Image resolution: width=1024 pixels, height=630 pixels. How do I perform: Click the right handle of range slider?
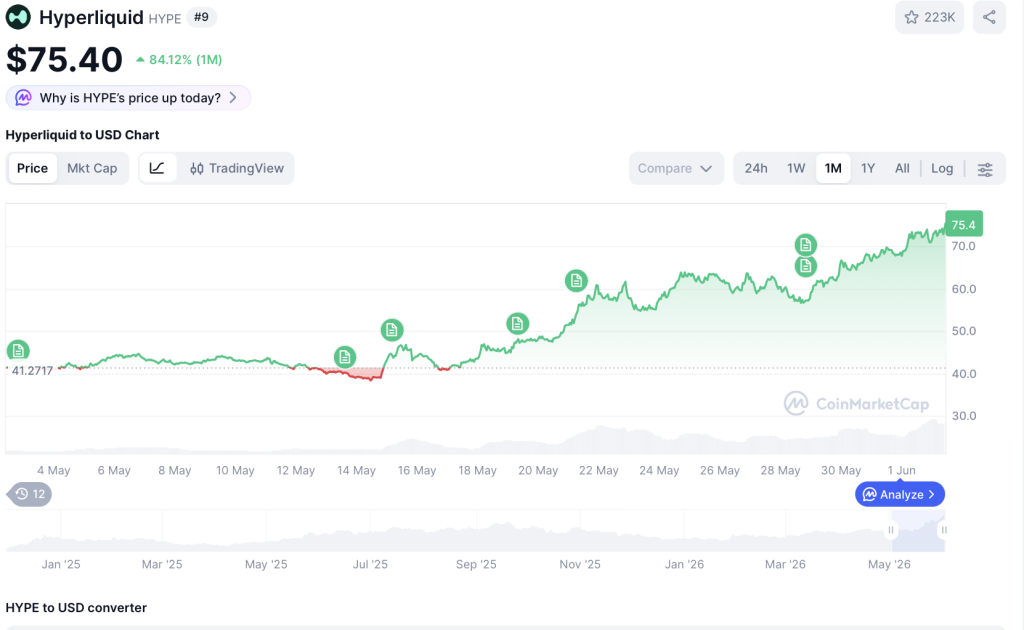pos(943,530)
